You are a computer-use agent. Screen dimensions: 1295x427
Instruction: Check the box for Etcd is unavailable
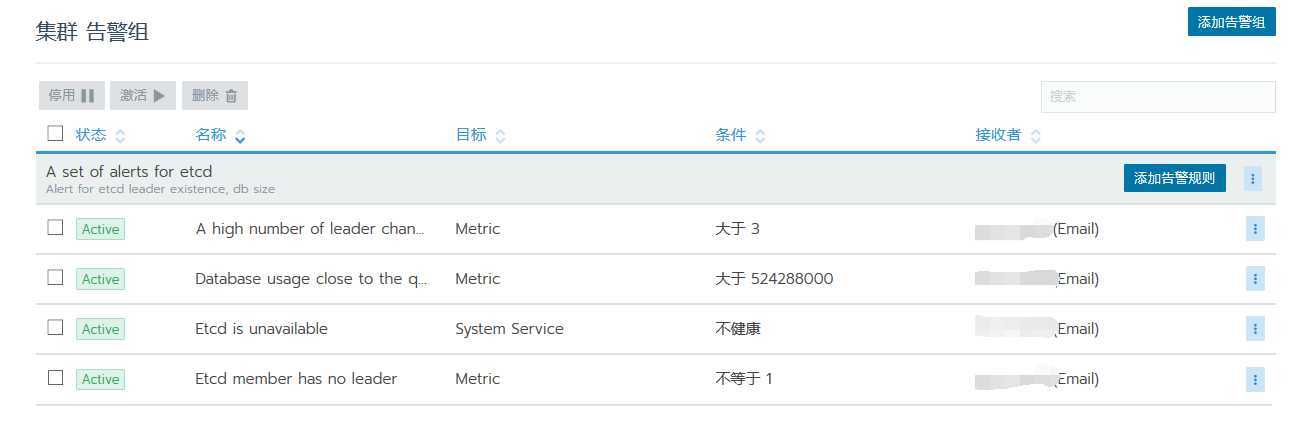click(55, 327)
